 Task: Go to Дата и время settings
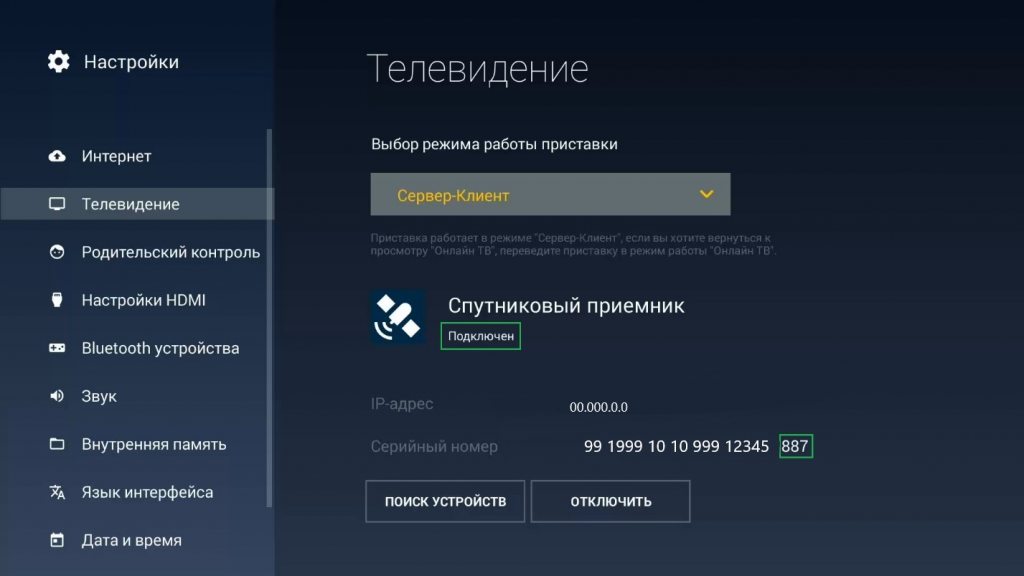coord(137,540)
